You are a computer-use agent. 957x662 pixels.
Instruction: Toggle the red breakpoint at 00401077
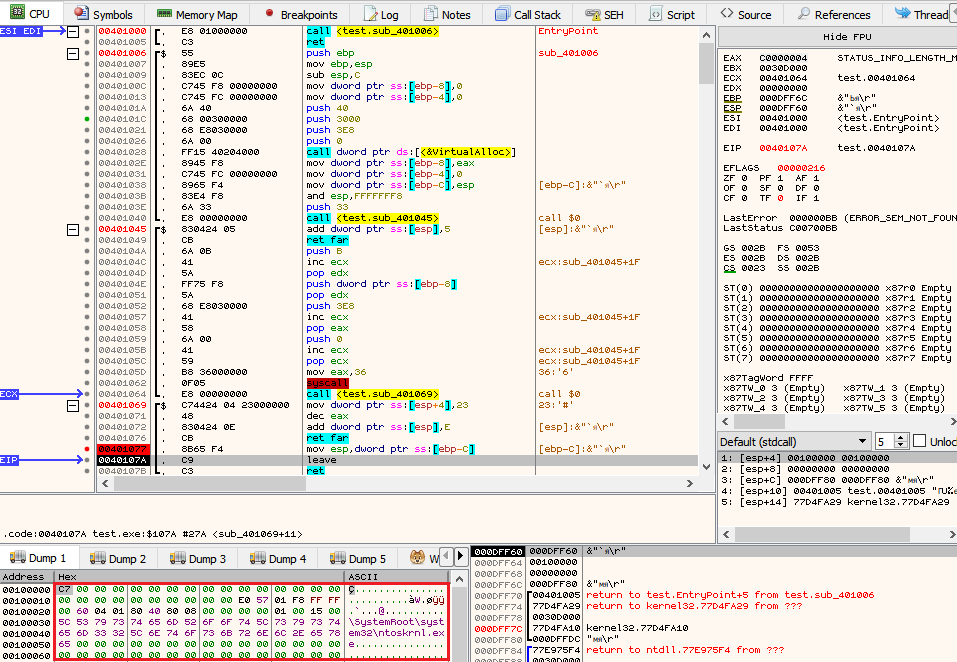tap(88, 448)
